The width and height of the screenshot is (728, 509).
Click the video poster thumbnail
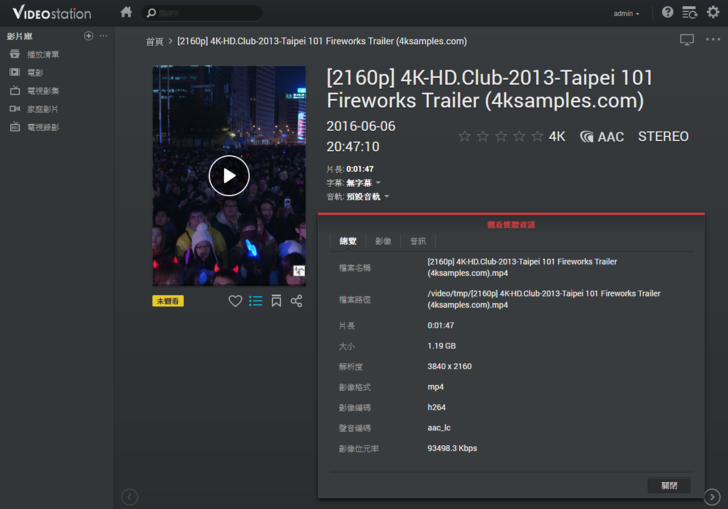[x=229, y=176]
